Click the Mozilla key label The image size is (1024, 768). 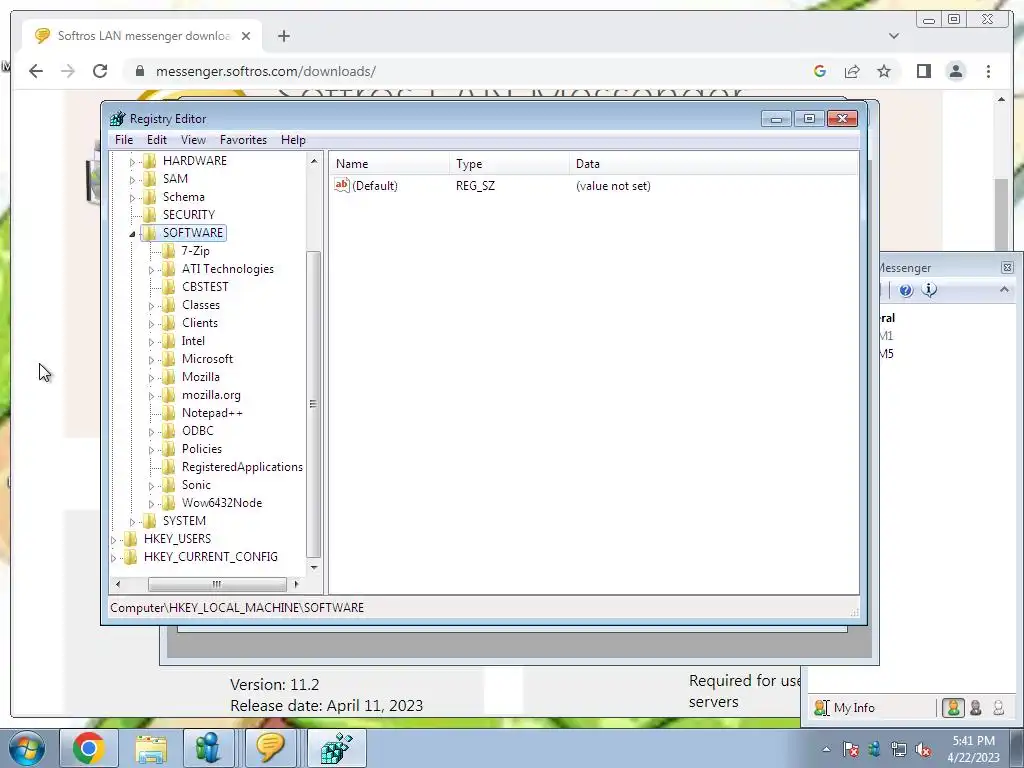tap(200, 377)
